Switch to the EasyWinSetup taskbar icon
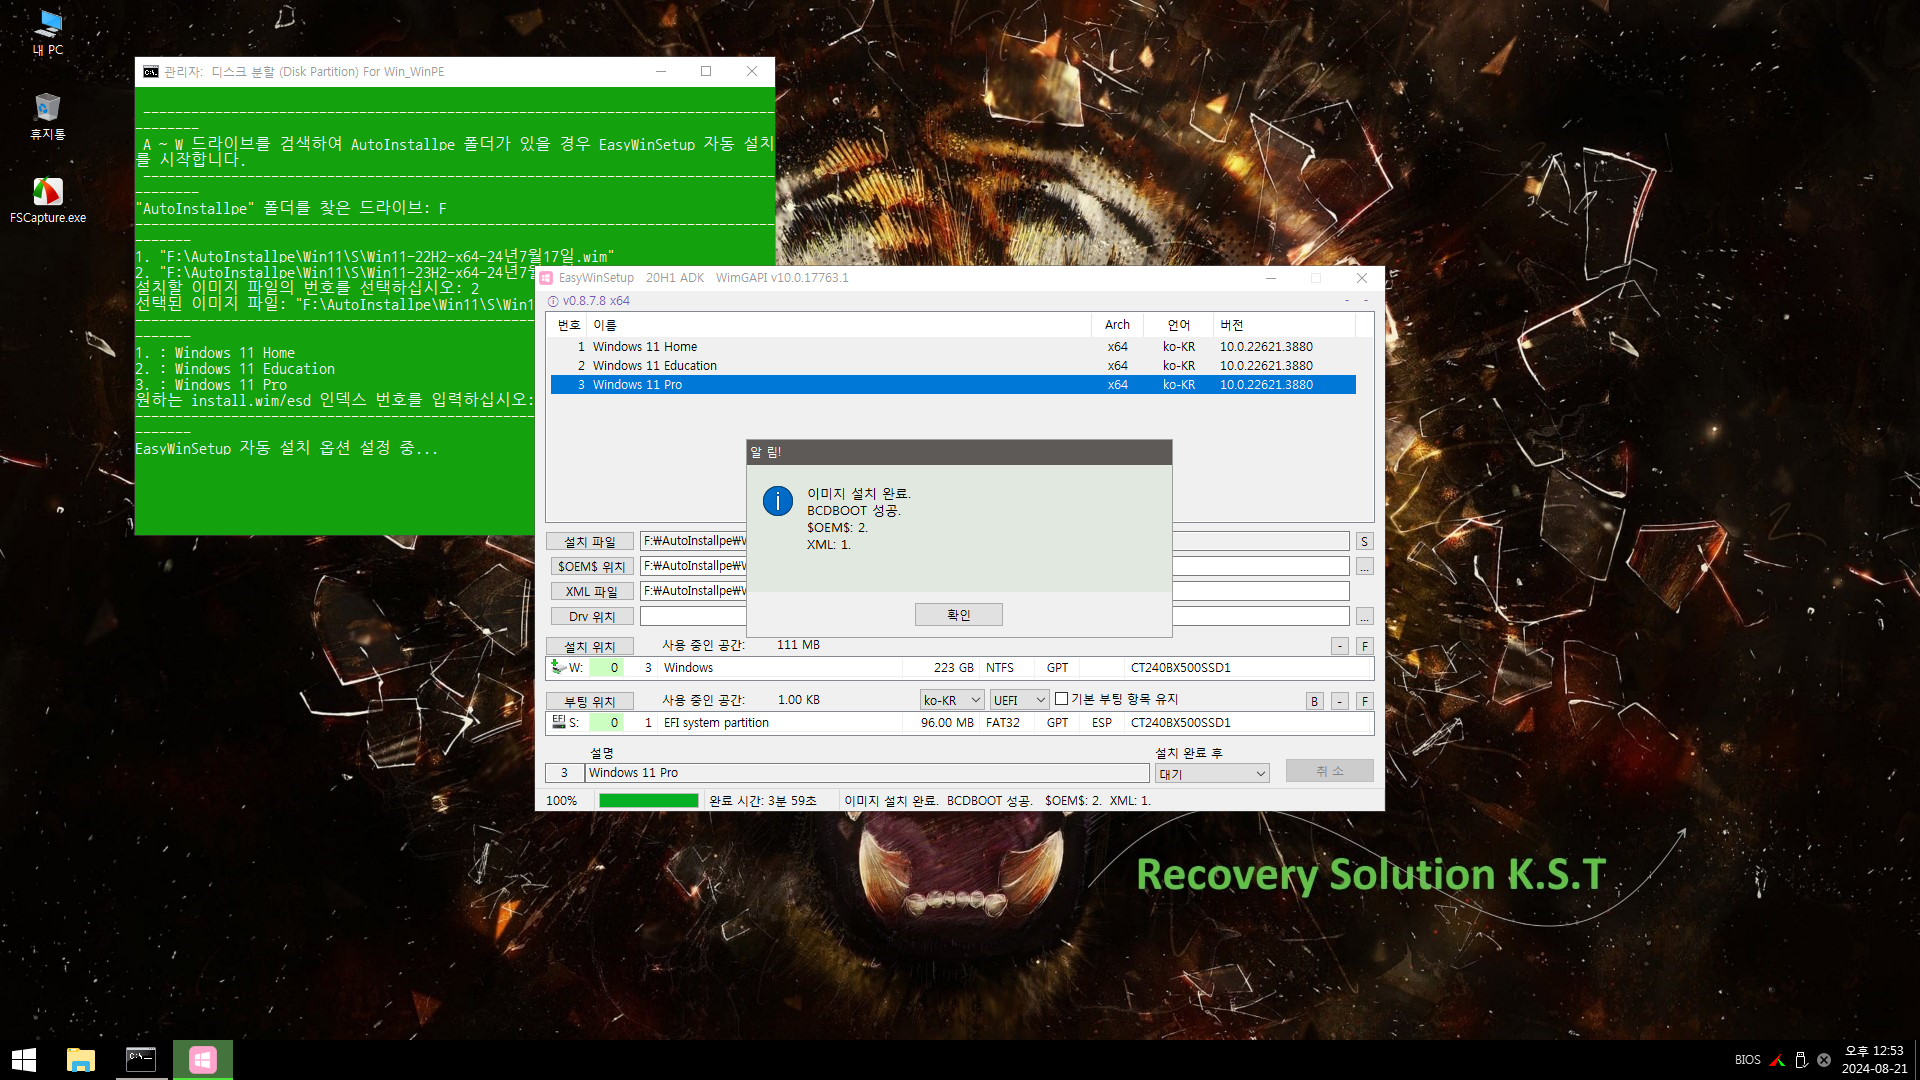 pos(203,1060)
